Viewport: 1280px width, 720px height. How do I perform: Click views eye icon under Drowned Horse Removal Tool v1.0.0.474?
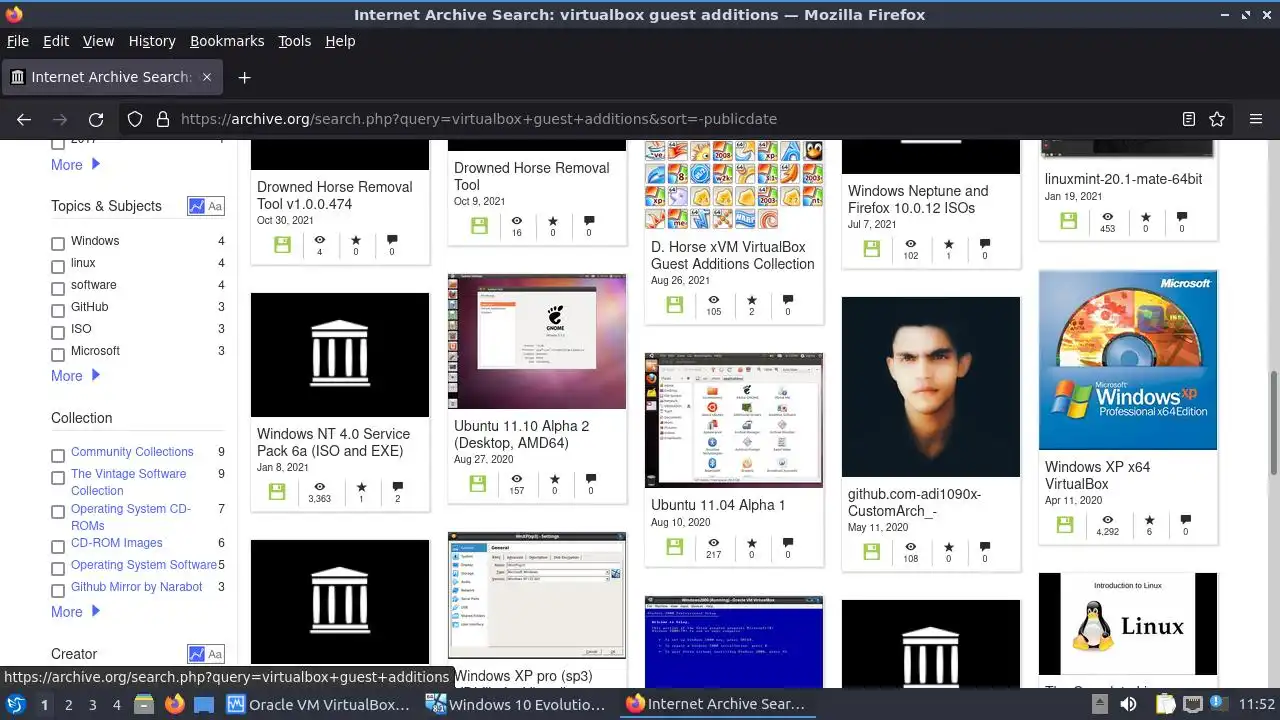[x=320, y=240]
